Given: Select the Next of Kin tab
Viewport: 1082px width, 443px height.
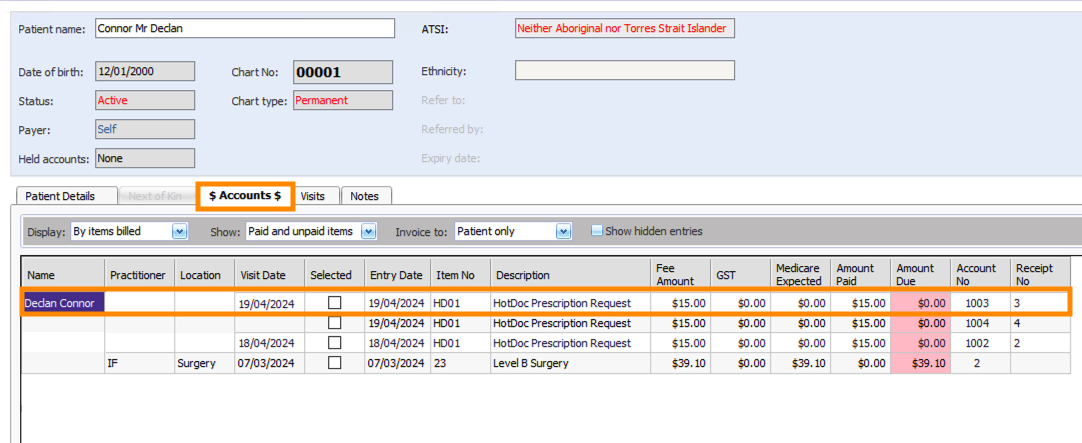Looking at the screenshot, I should 155,196.
